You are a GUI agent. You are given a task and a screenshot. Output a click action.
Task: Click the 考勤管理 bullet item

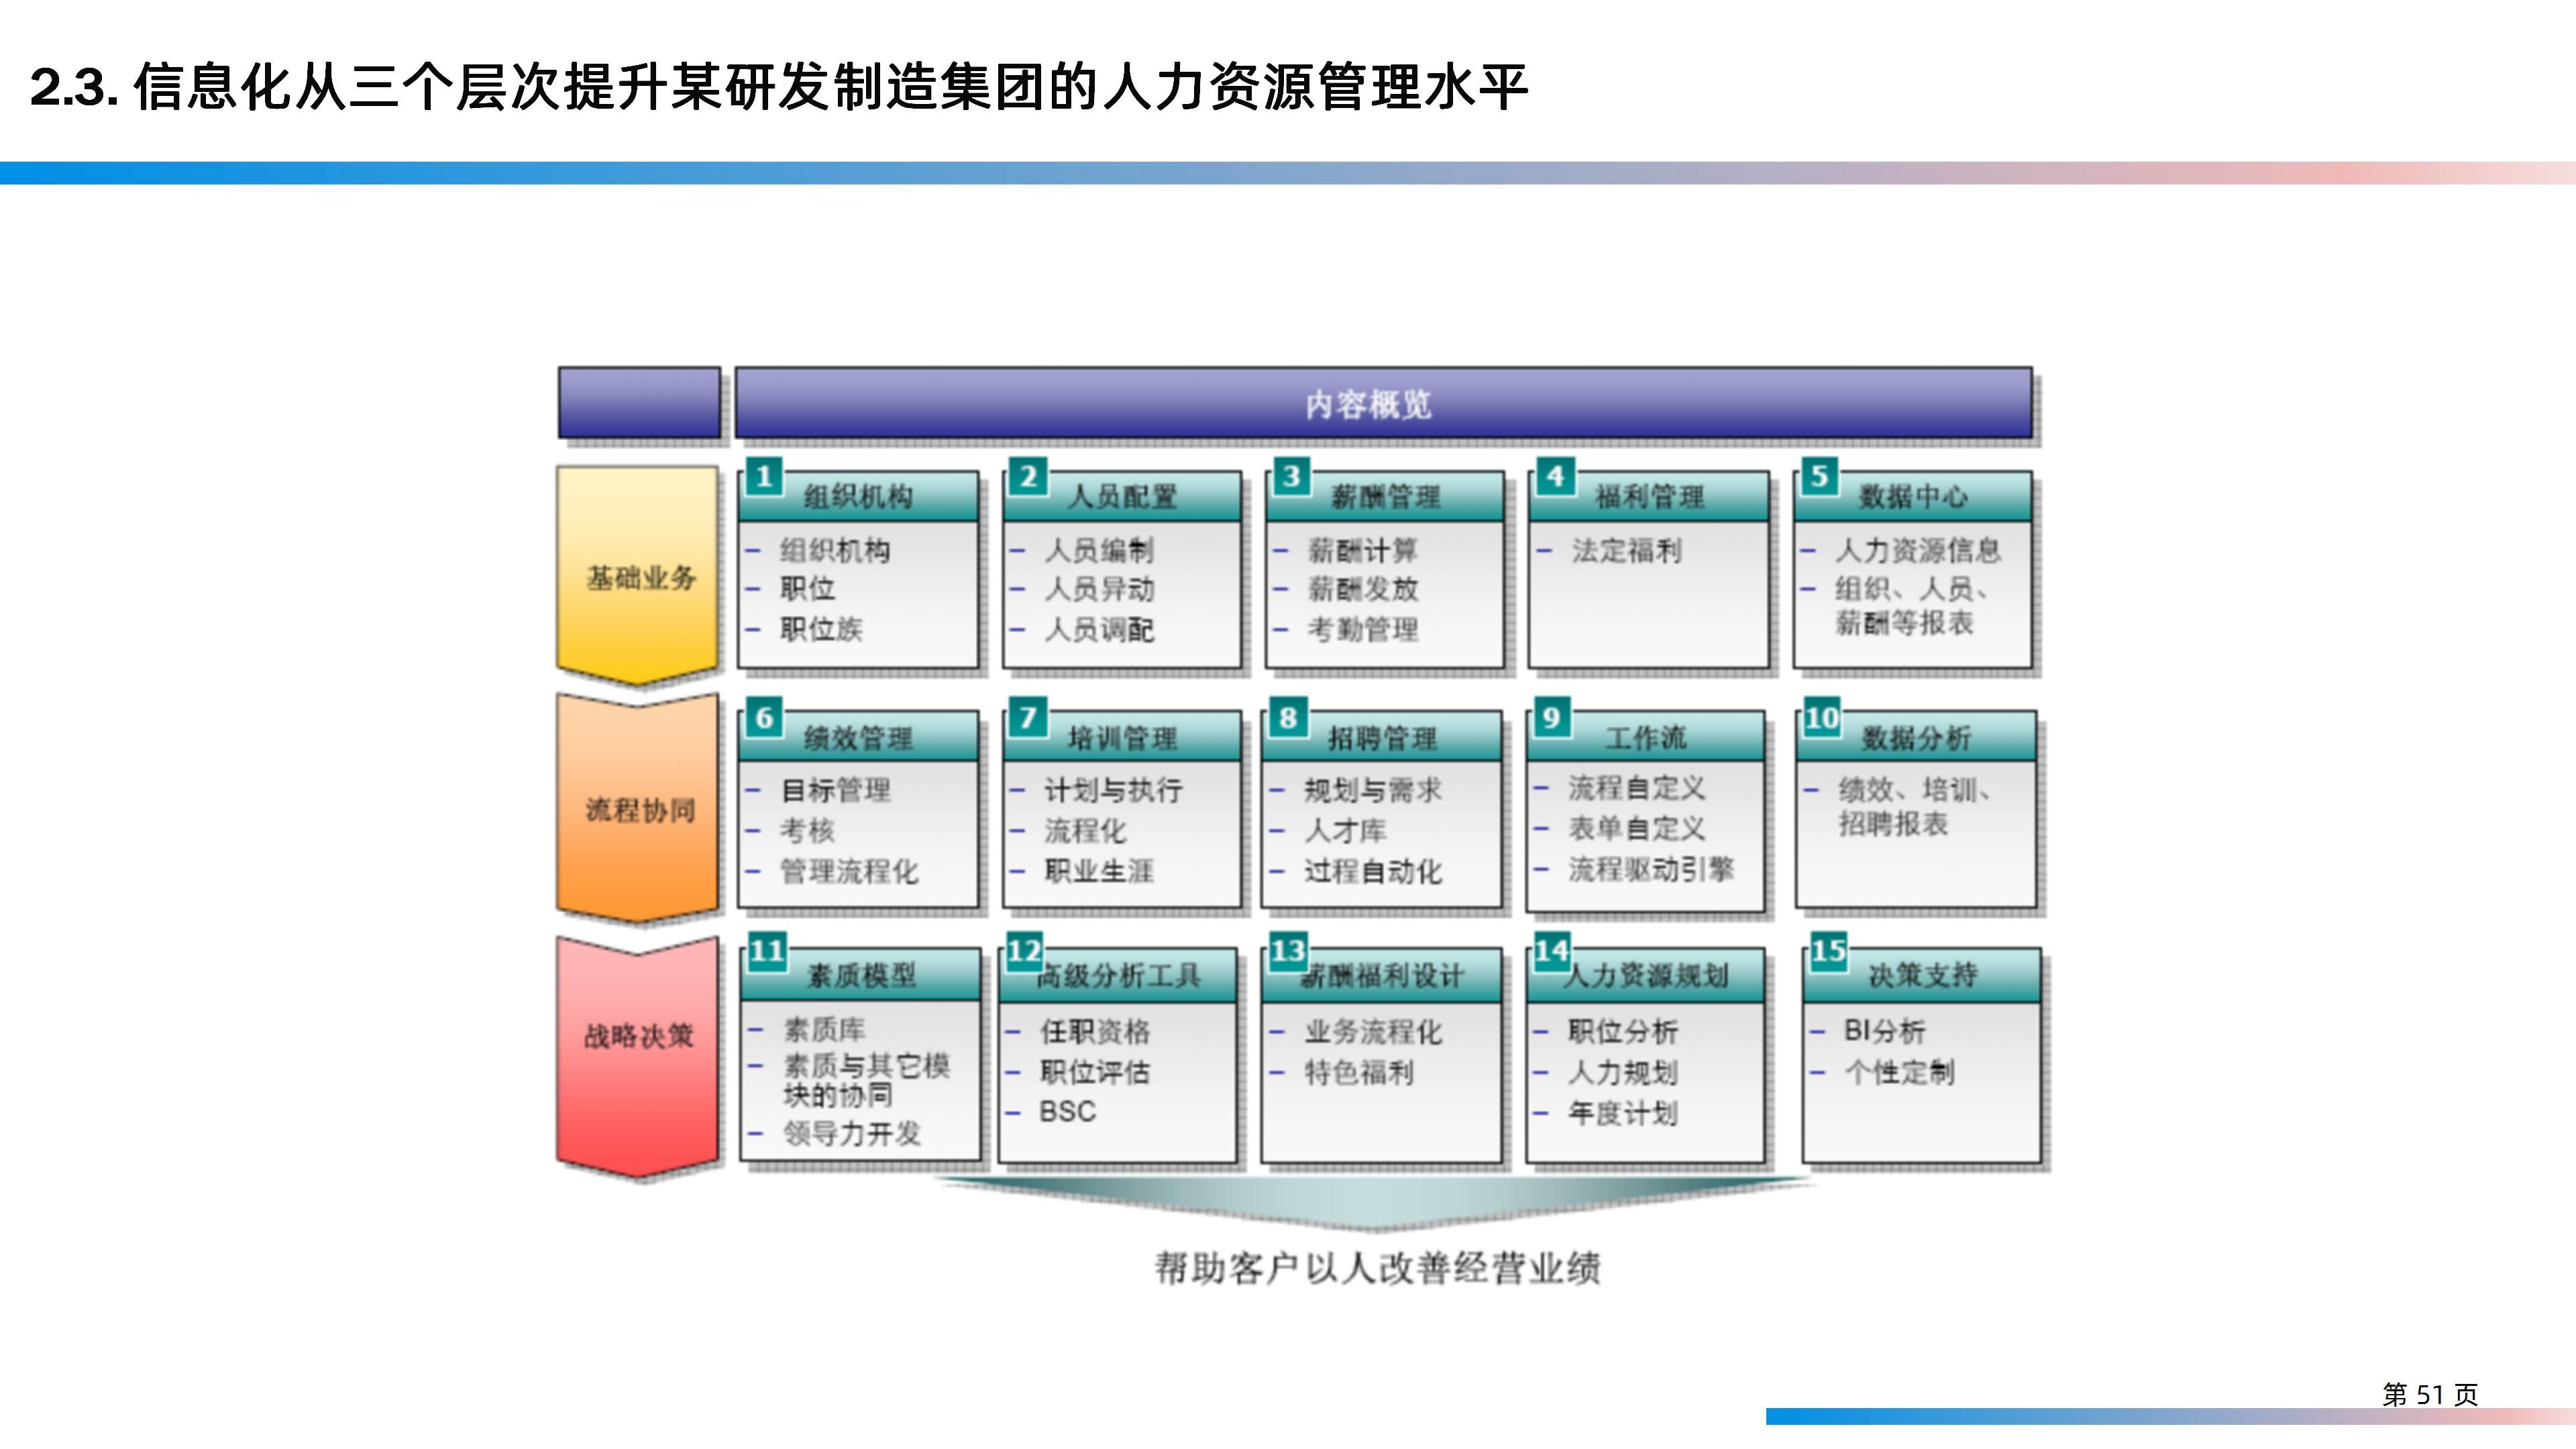pos(1363,629)
